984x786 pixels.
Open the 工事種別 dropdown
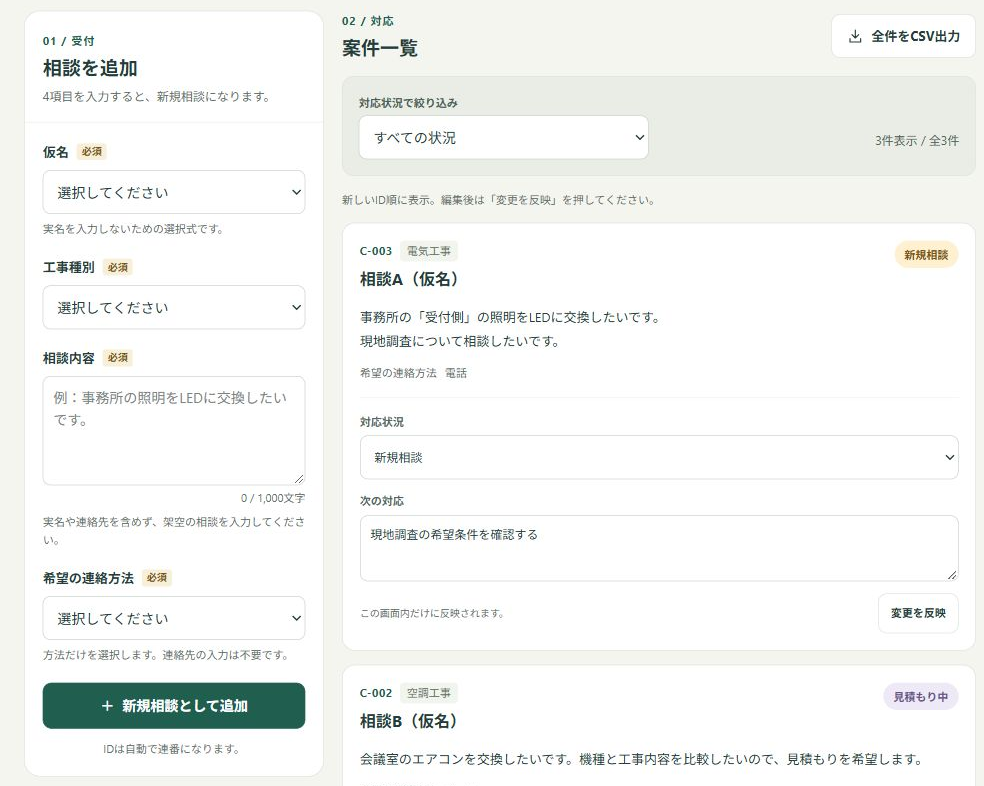[x=174, y=308]
